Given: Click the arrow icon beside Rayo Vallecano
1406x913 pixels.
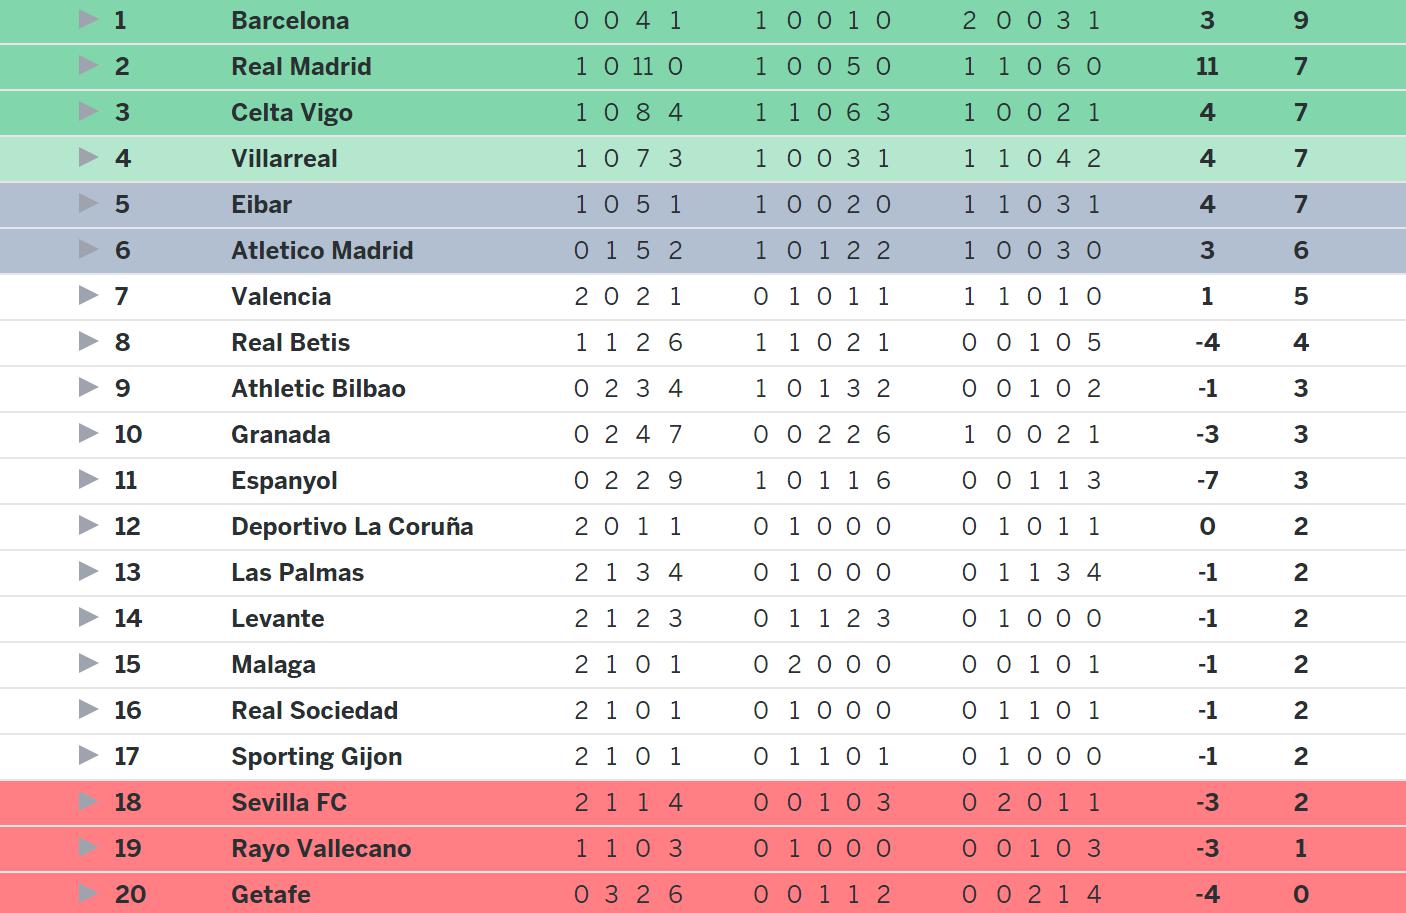Looking at the screenshot, I should [x=89, y=848].
